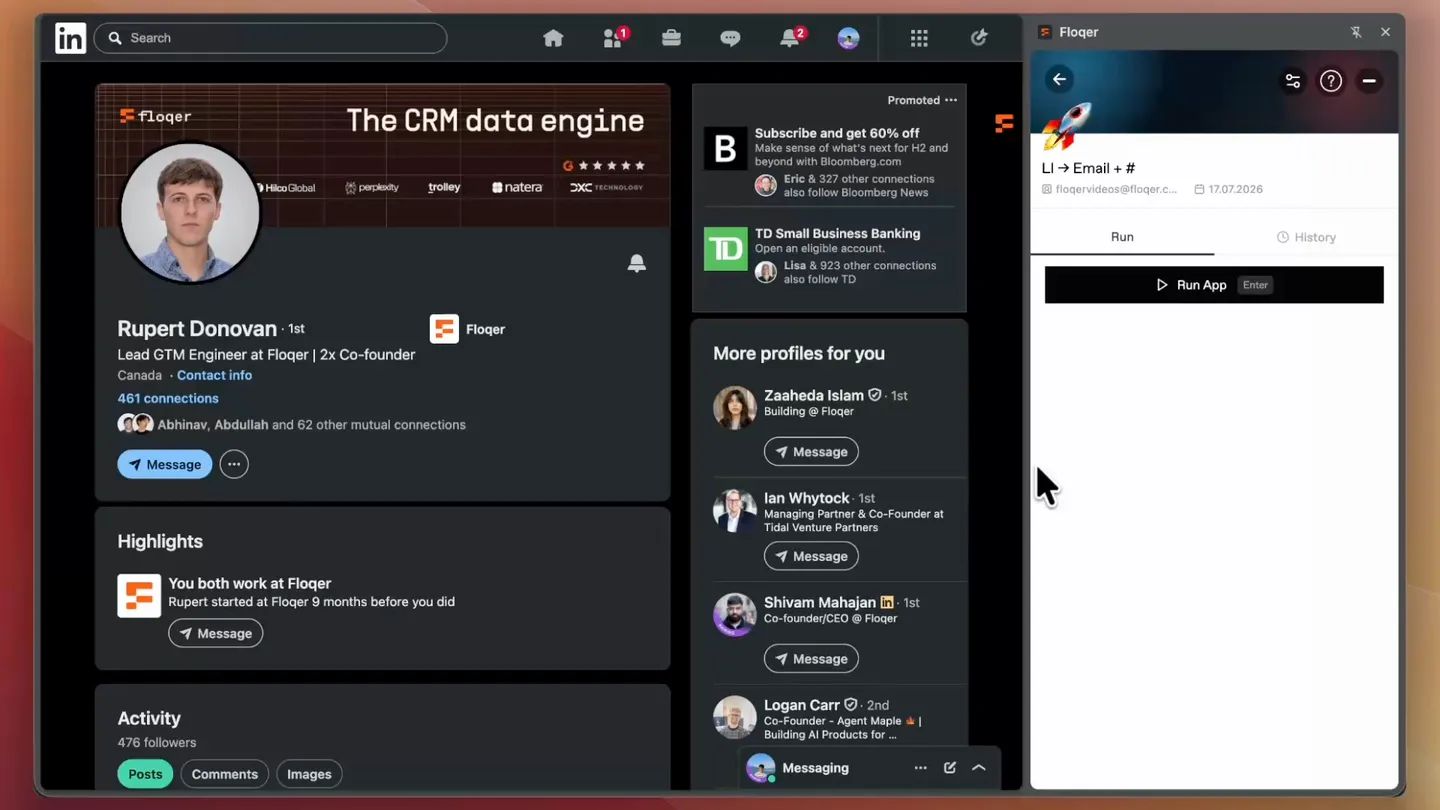
Task: Select the Comments activity filter
Action: point(225,774)
